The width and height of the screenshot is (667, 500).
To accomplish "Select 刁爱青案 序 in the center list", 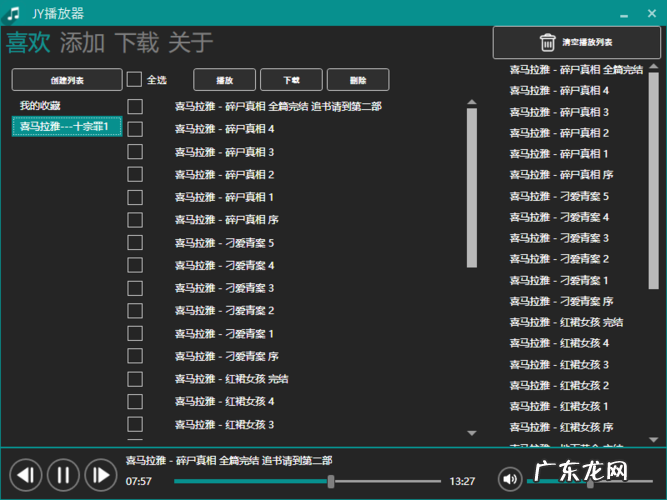I will pos(227,356).
